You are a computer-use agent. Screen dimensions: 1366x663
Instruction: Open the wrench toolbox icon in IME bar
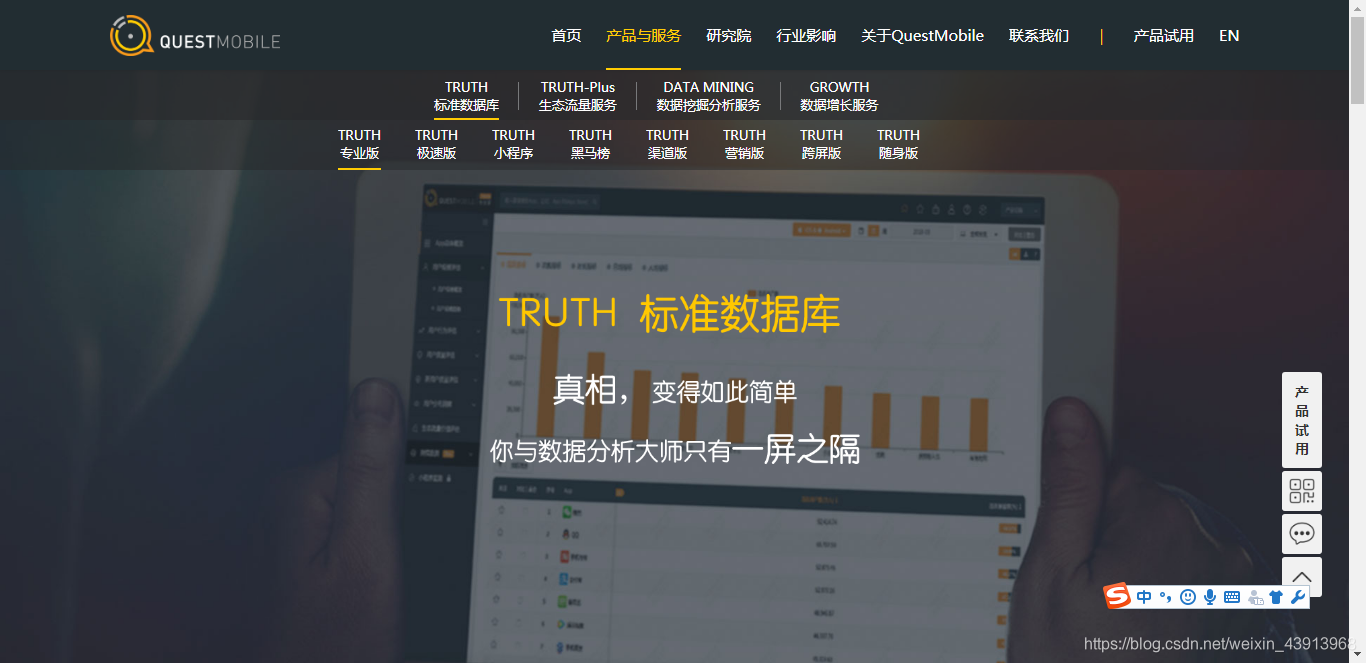click(x=1298, y=597)
